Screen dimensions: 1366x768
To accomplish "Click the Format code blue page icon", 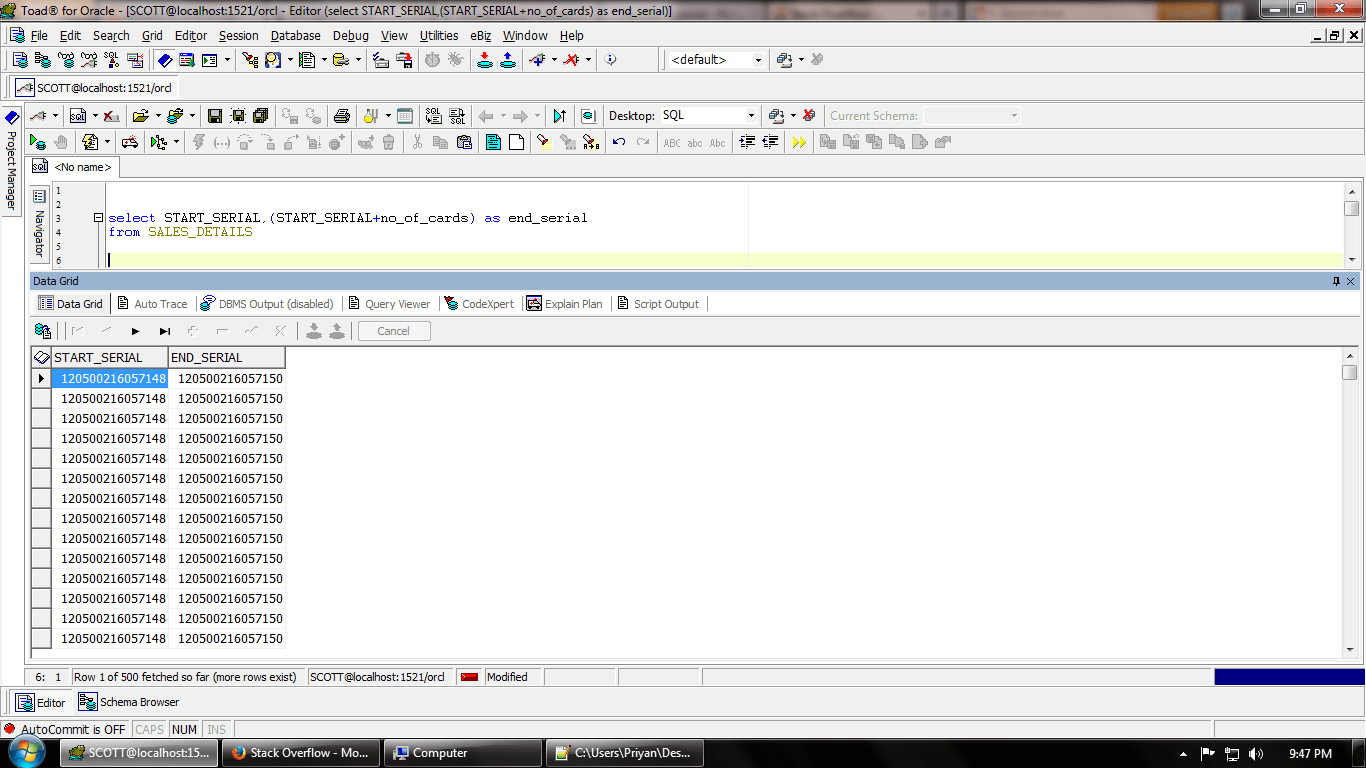I will pyautogui.click(x=493, y=142).
